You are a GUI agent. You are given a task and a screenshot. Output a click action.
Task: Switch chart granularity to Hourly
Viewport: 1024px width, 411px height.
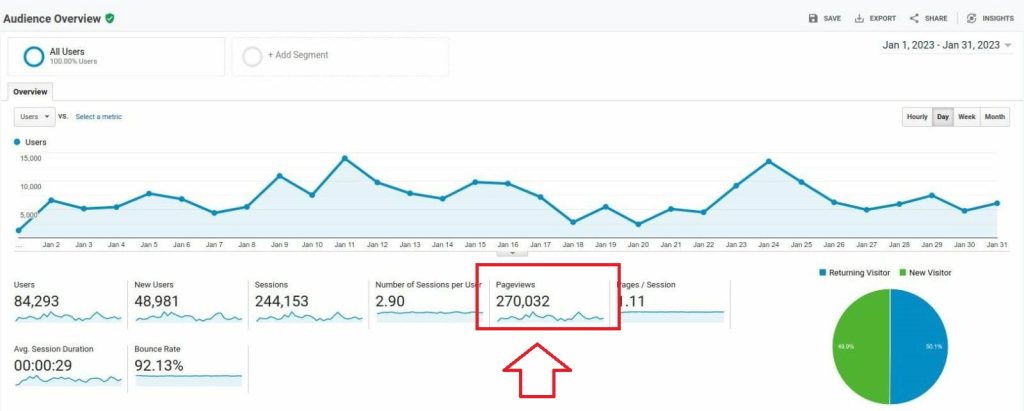point(916,117)
